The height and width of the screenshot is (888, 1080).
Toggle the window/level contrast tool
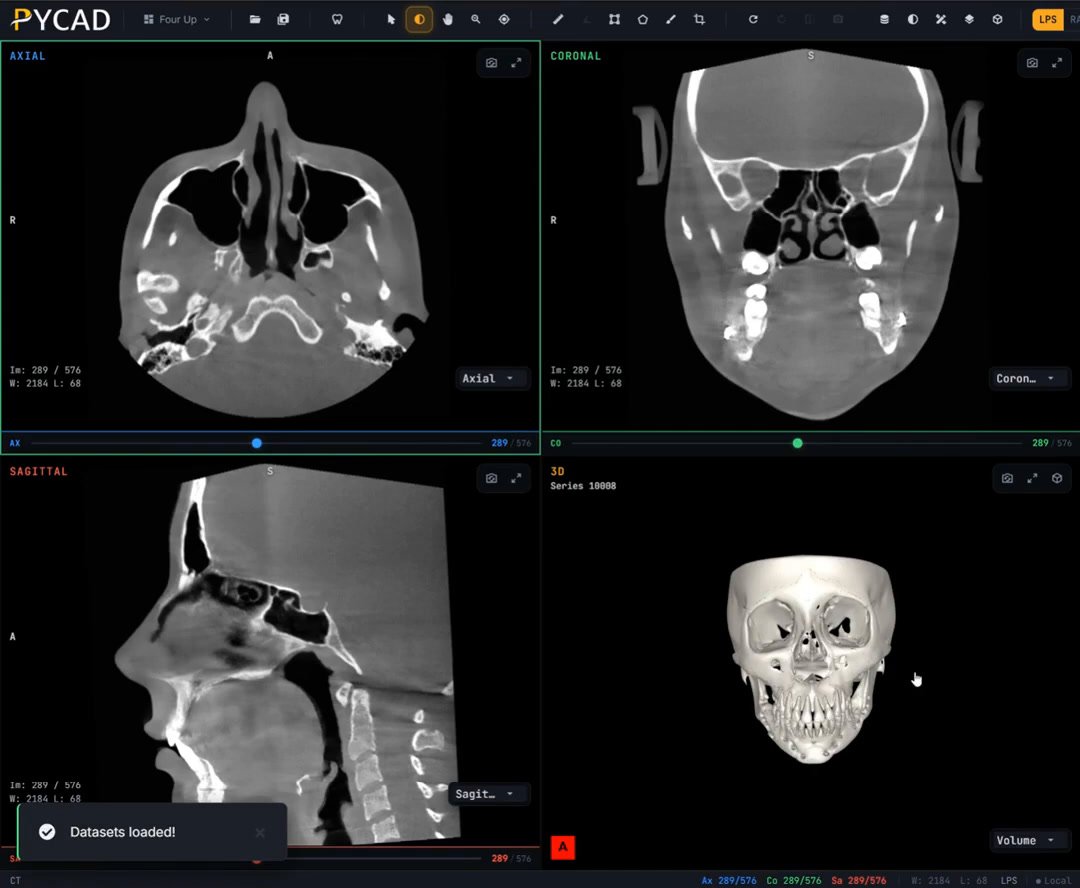[x=419, y=19]
